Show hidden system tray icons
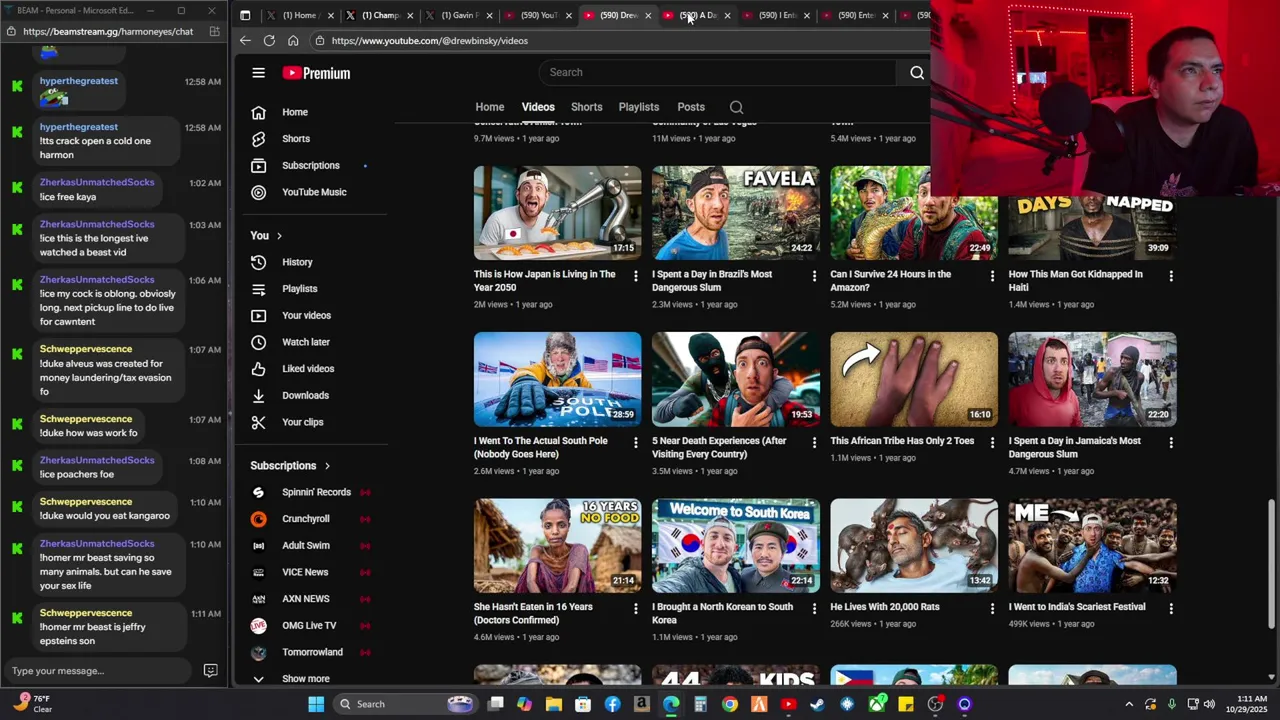The width and height of the screenshot is (1280, 720). point(1129,704)
